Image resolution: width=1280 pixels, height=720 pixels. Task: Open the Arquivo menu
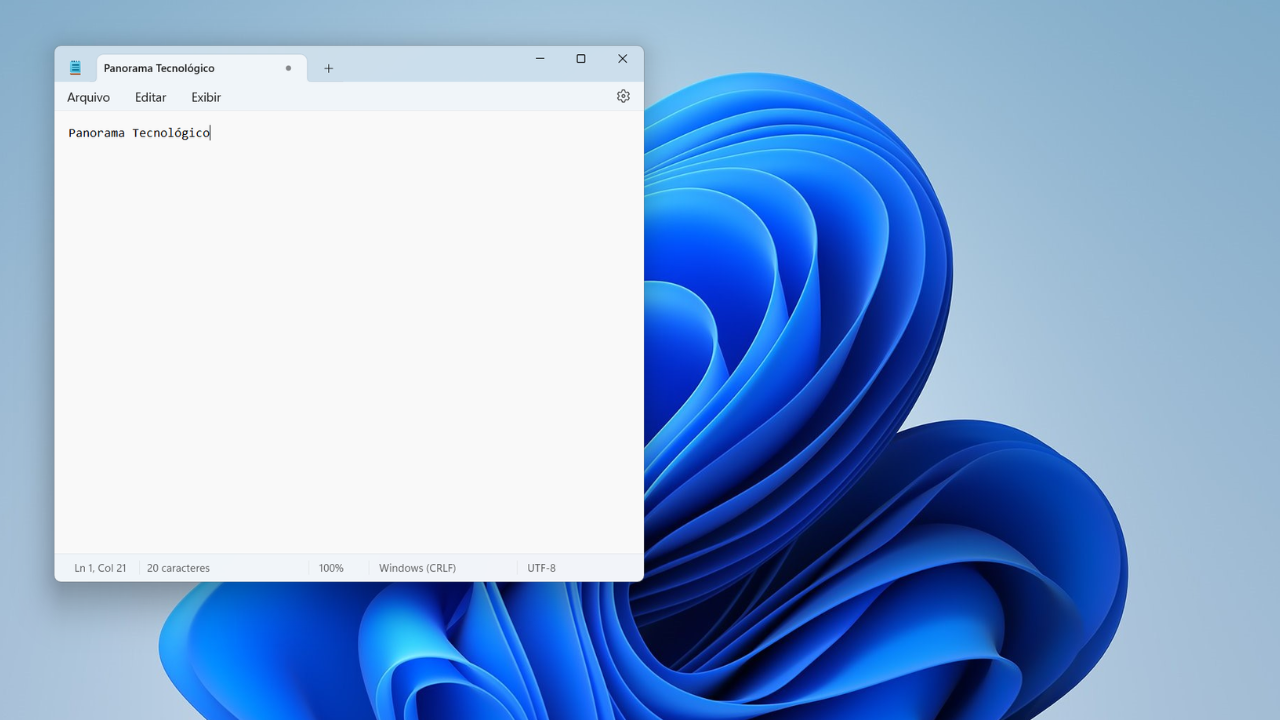click(x=88, y=97)
